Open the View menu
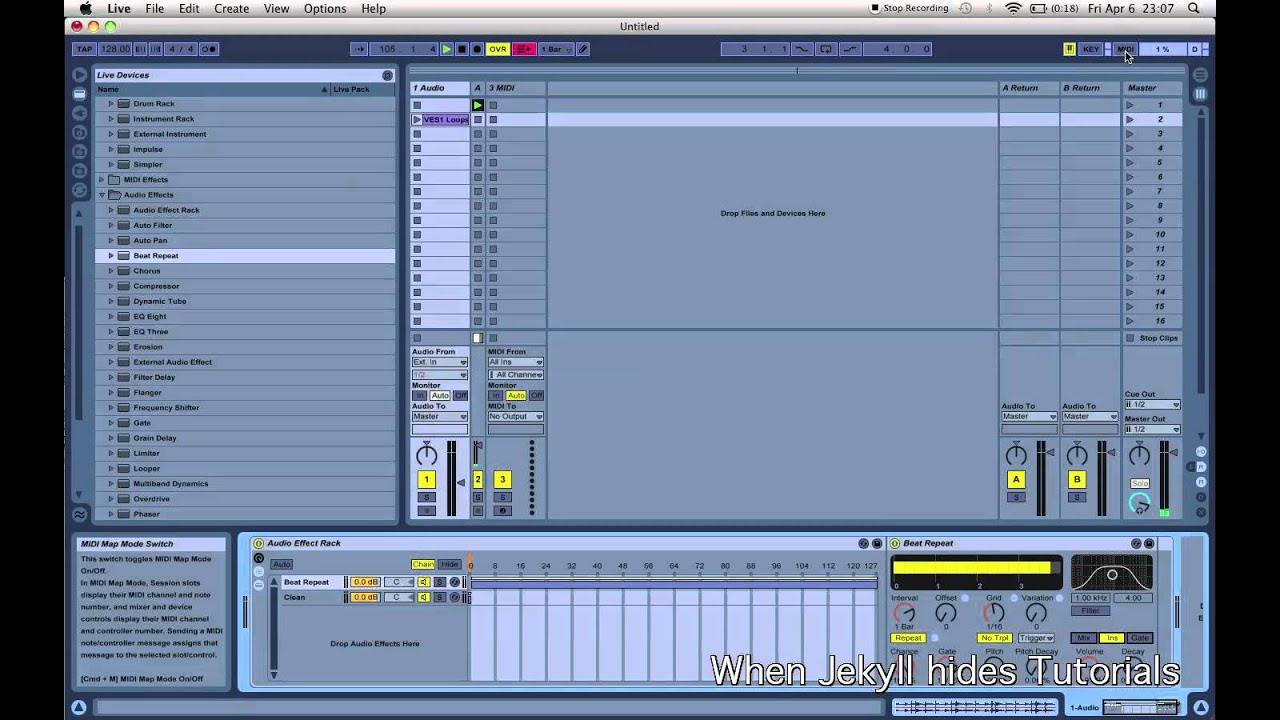The image size is (1280, 720). coord(276,8)
